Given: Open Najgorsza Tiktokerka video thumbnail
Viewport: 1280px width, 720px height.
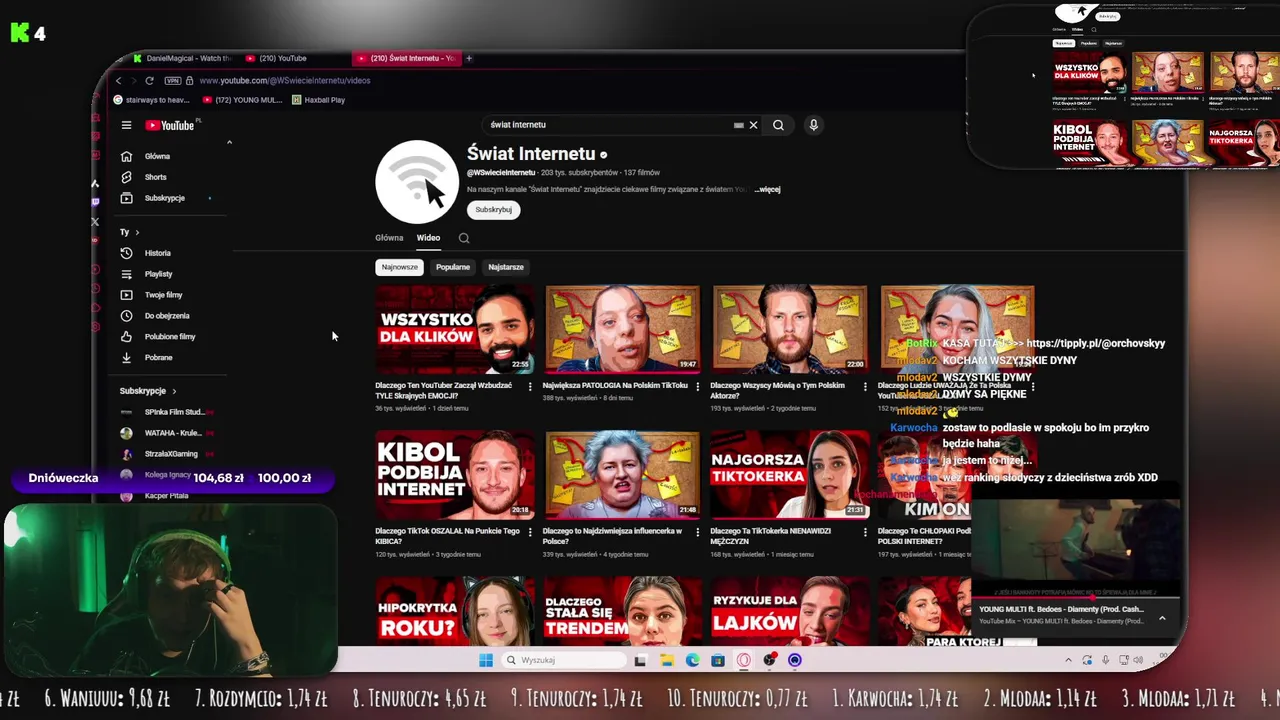Looking at the screenshot, I should pyautogui.click(x=790, y=474).
